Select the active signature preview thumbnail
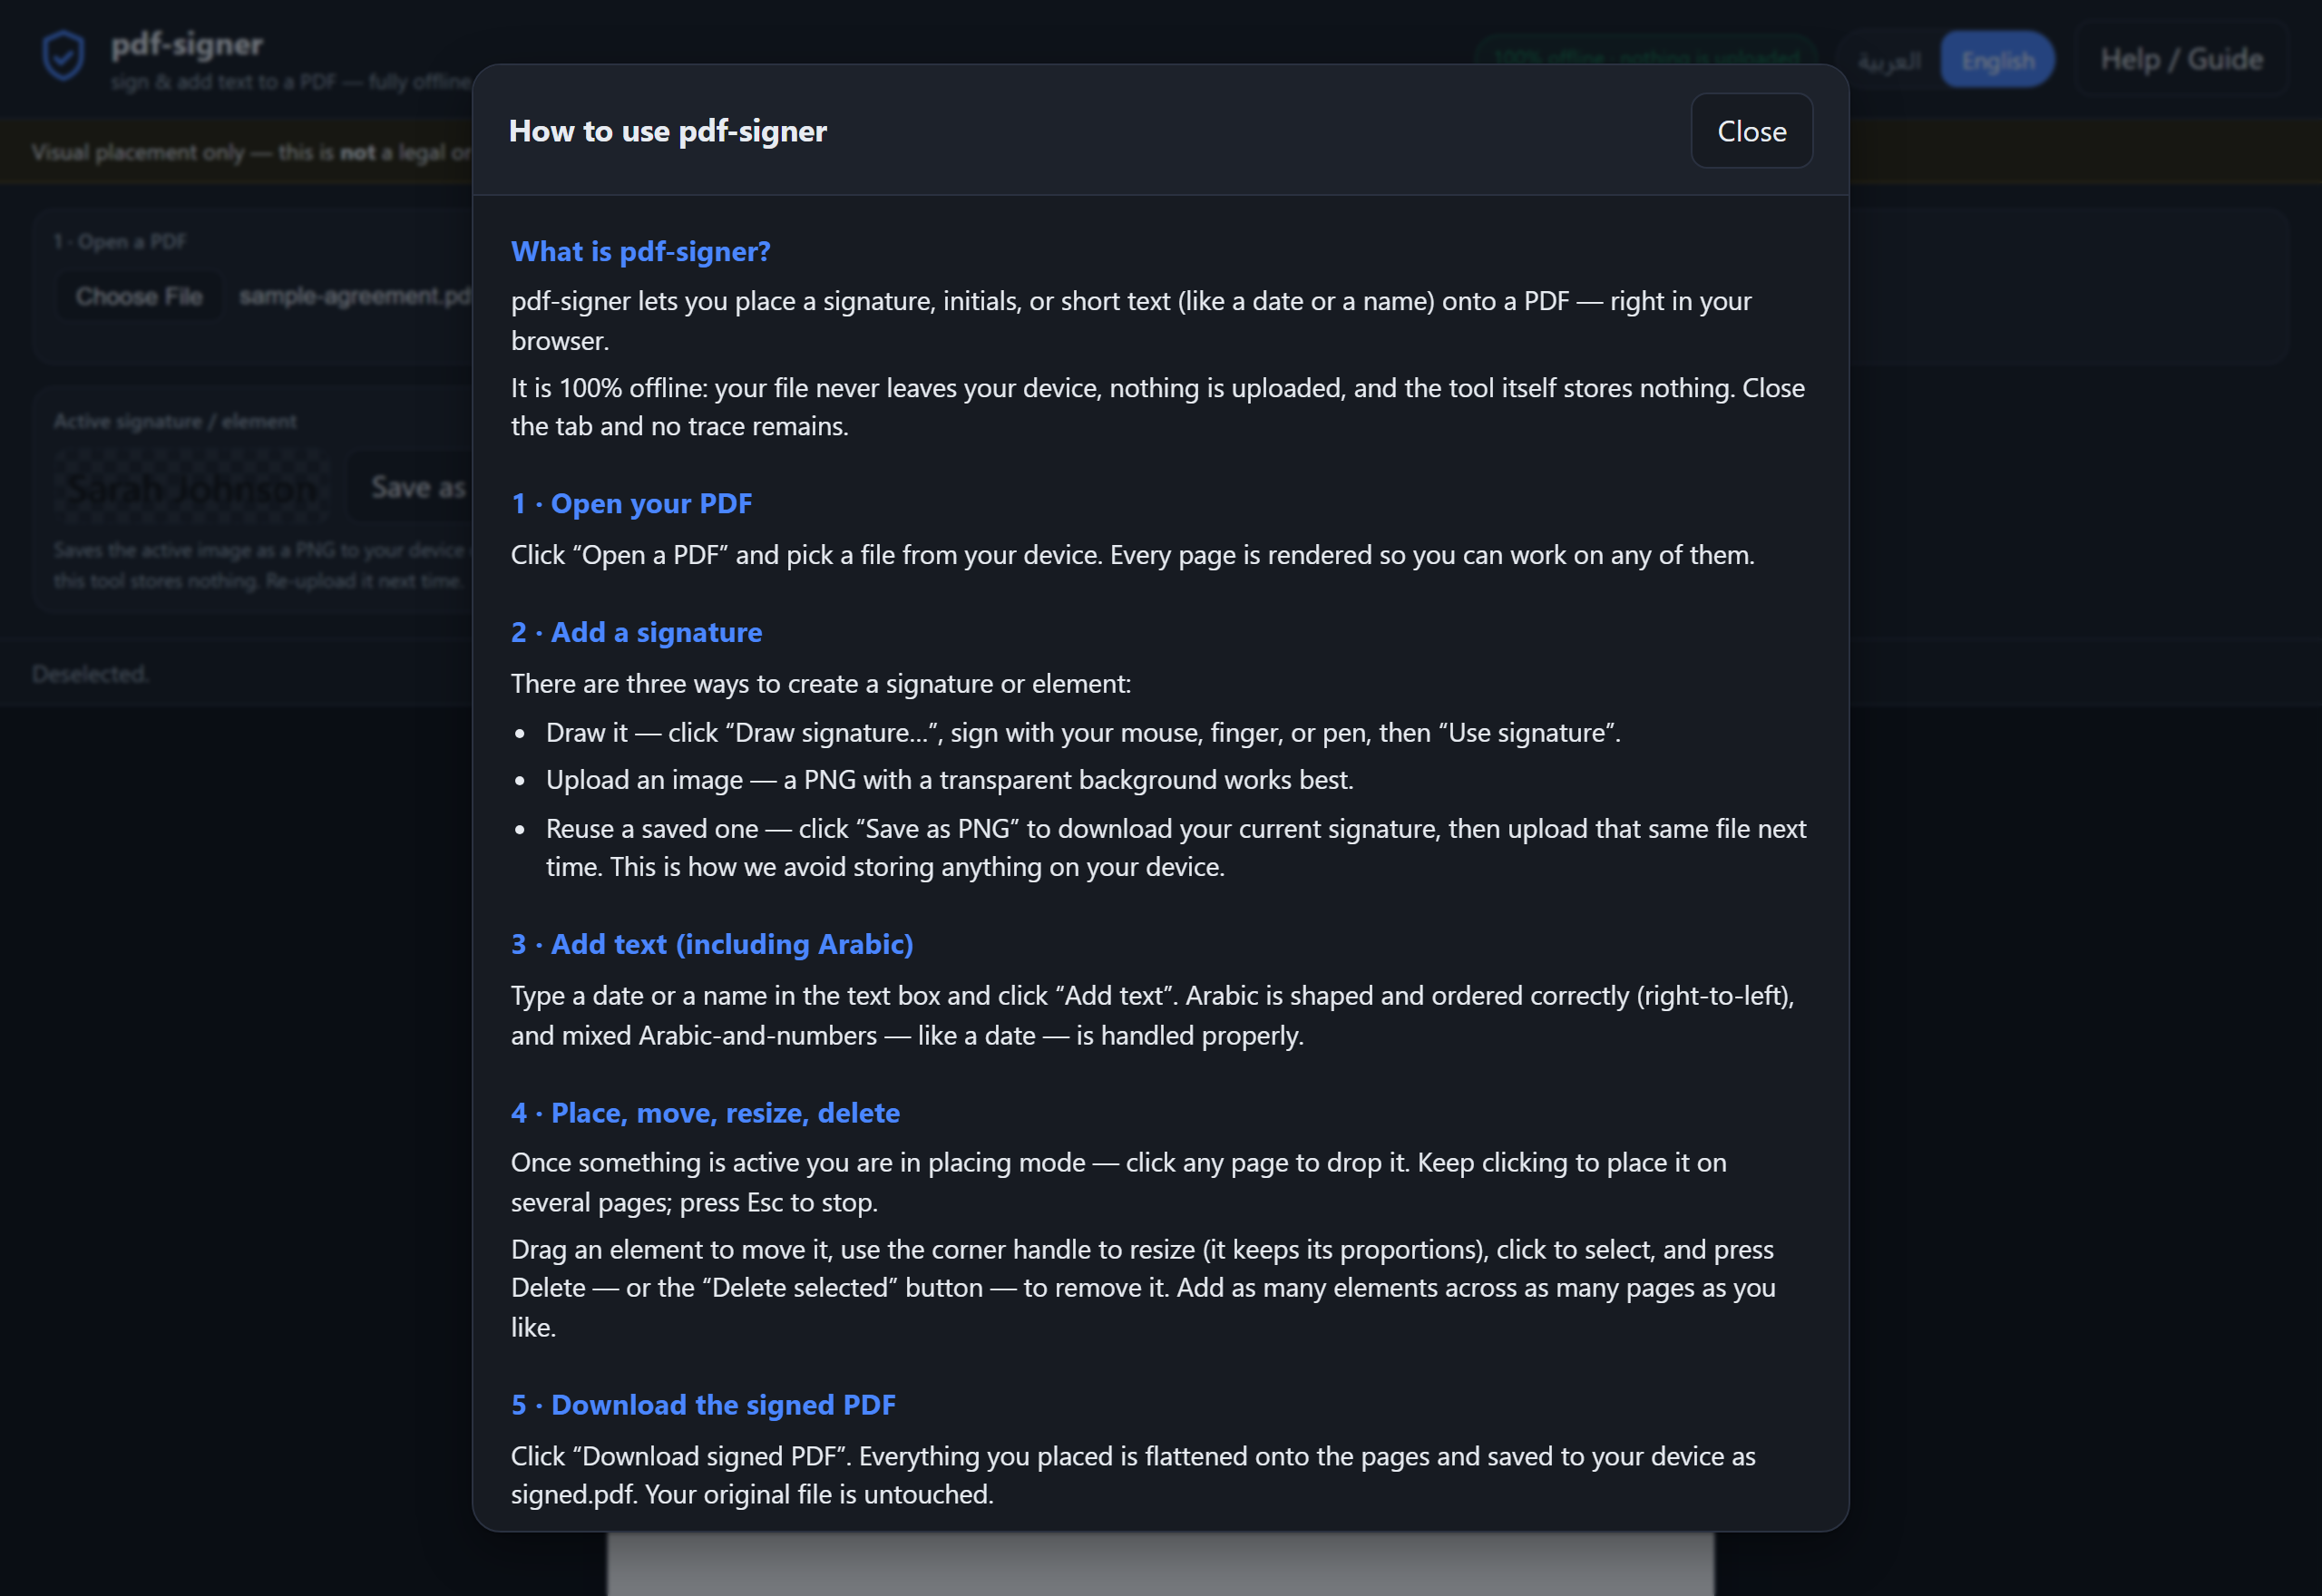Viewport: 2322px width, 1596px height. pyautogui.click(x=191, y=487)
